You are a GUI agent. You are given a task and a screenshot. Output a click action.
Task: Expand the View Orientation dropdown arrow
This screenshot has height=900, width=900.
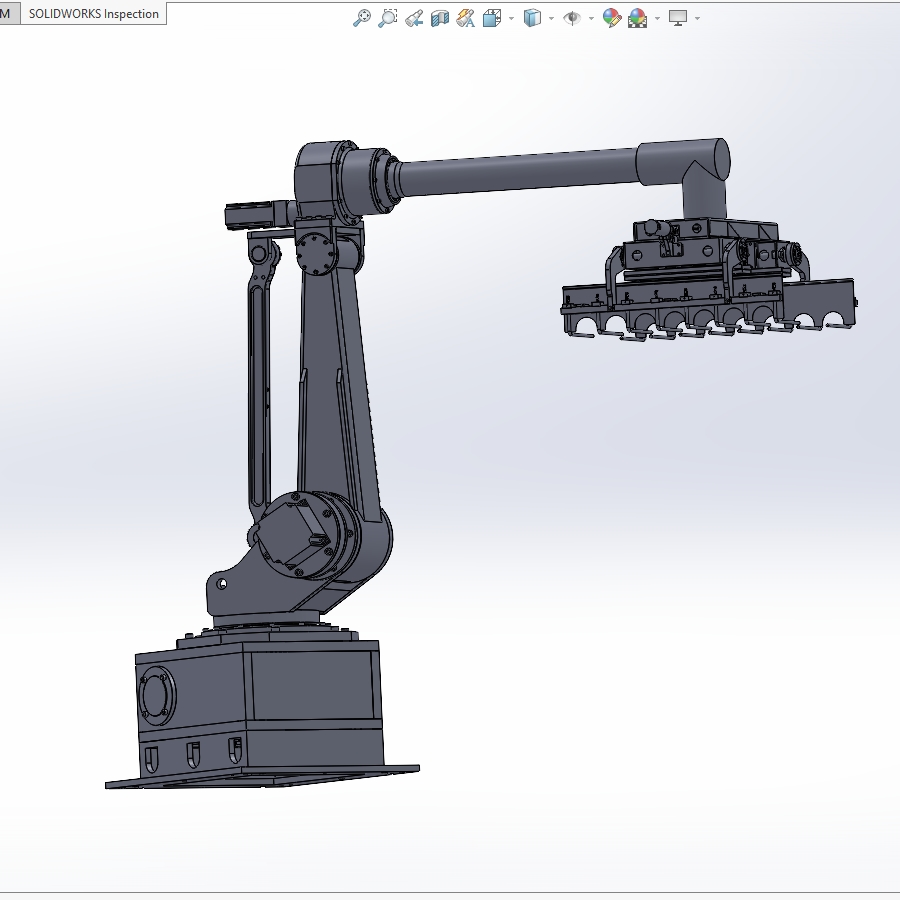coord(511,18)
